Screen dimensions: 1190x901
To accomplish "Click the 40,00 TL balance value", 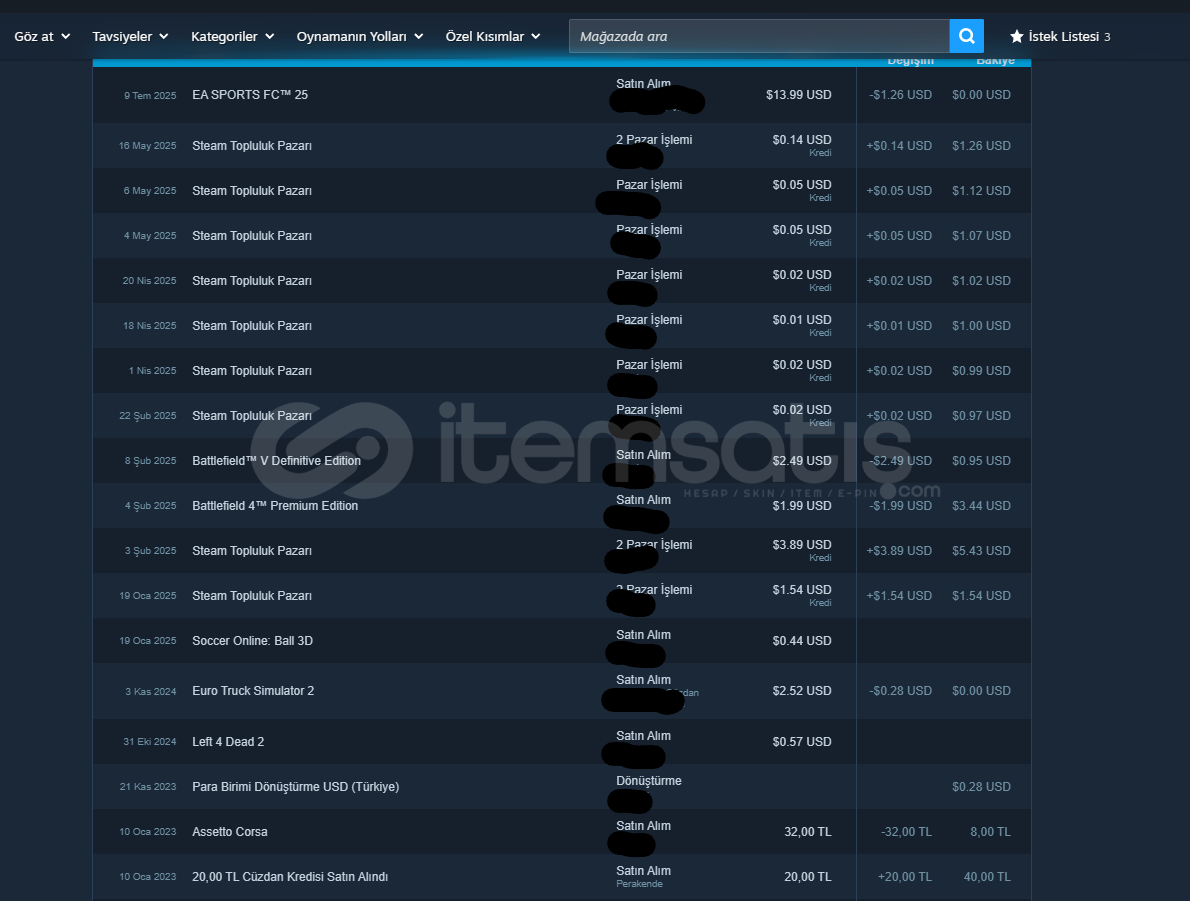I will [987, 877].
